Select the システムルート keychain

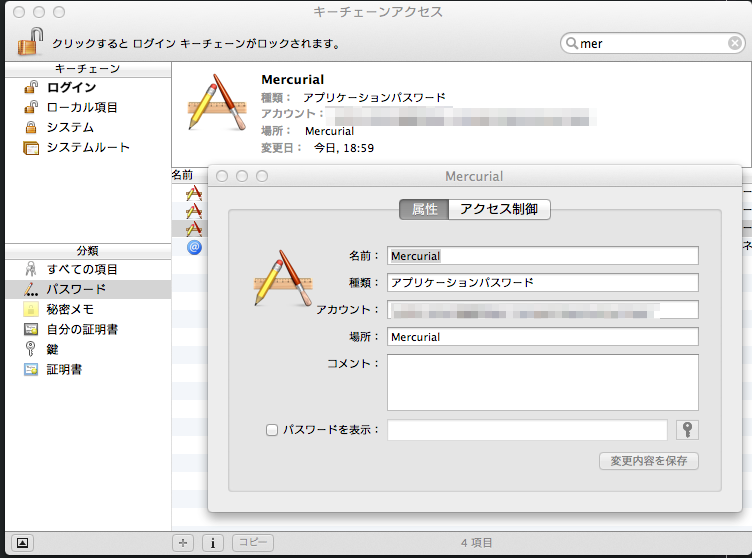(x=88, y=147)
